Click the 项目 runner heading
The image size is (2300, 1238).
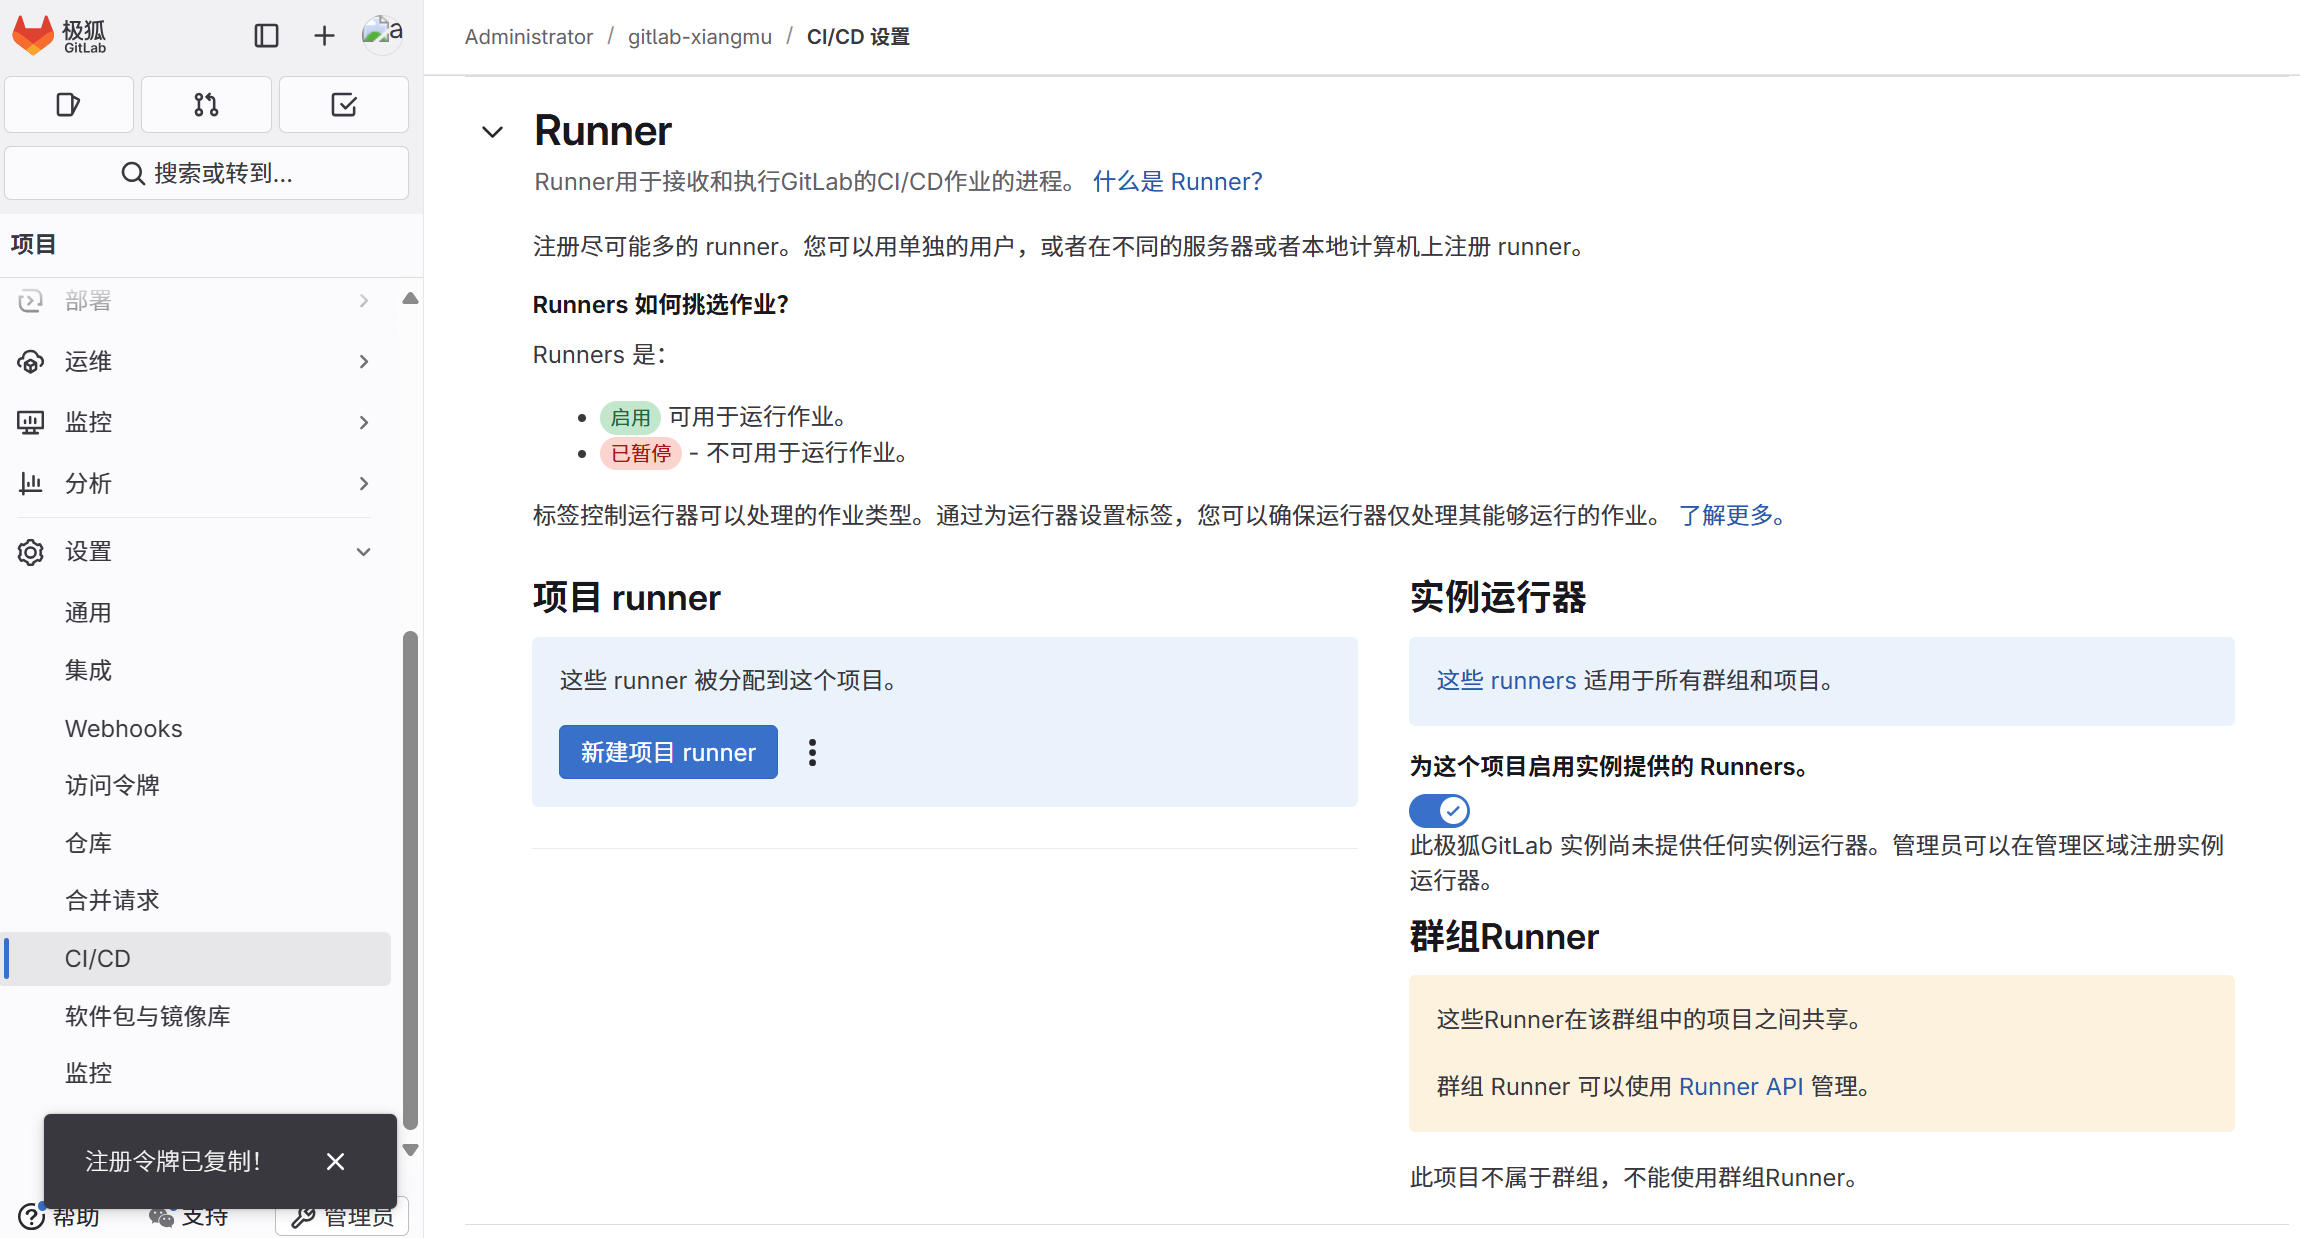pyautogui.click(x=626, y=597)
